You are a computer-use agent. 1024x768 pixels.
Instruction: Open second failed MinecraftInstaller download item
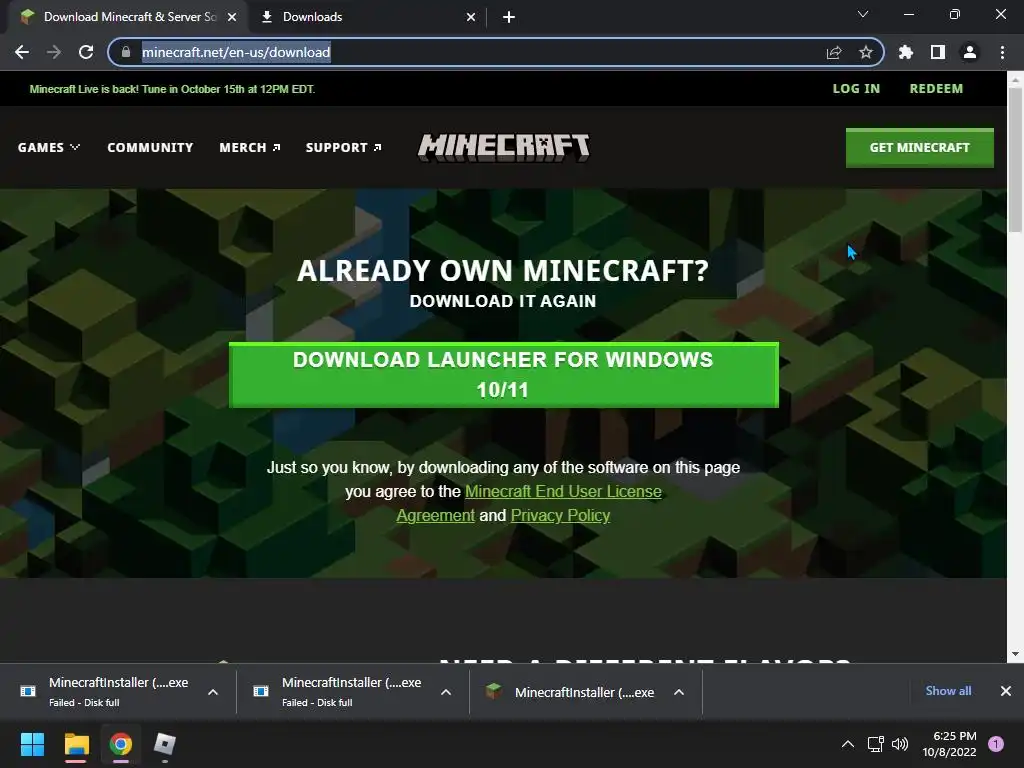[338, 691]
